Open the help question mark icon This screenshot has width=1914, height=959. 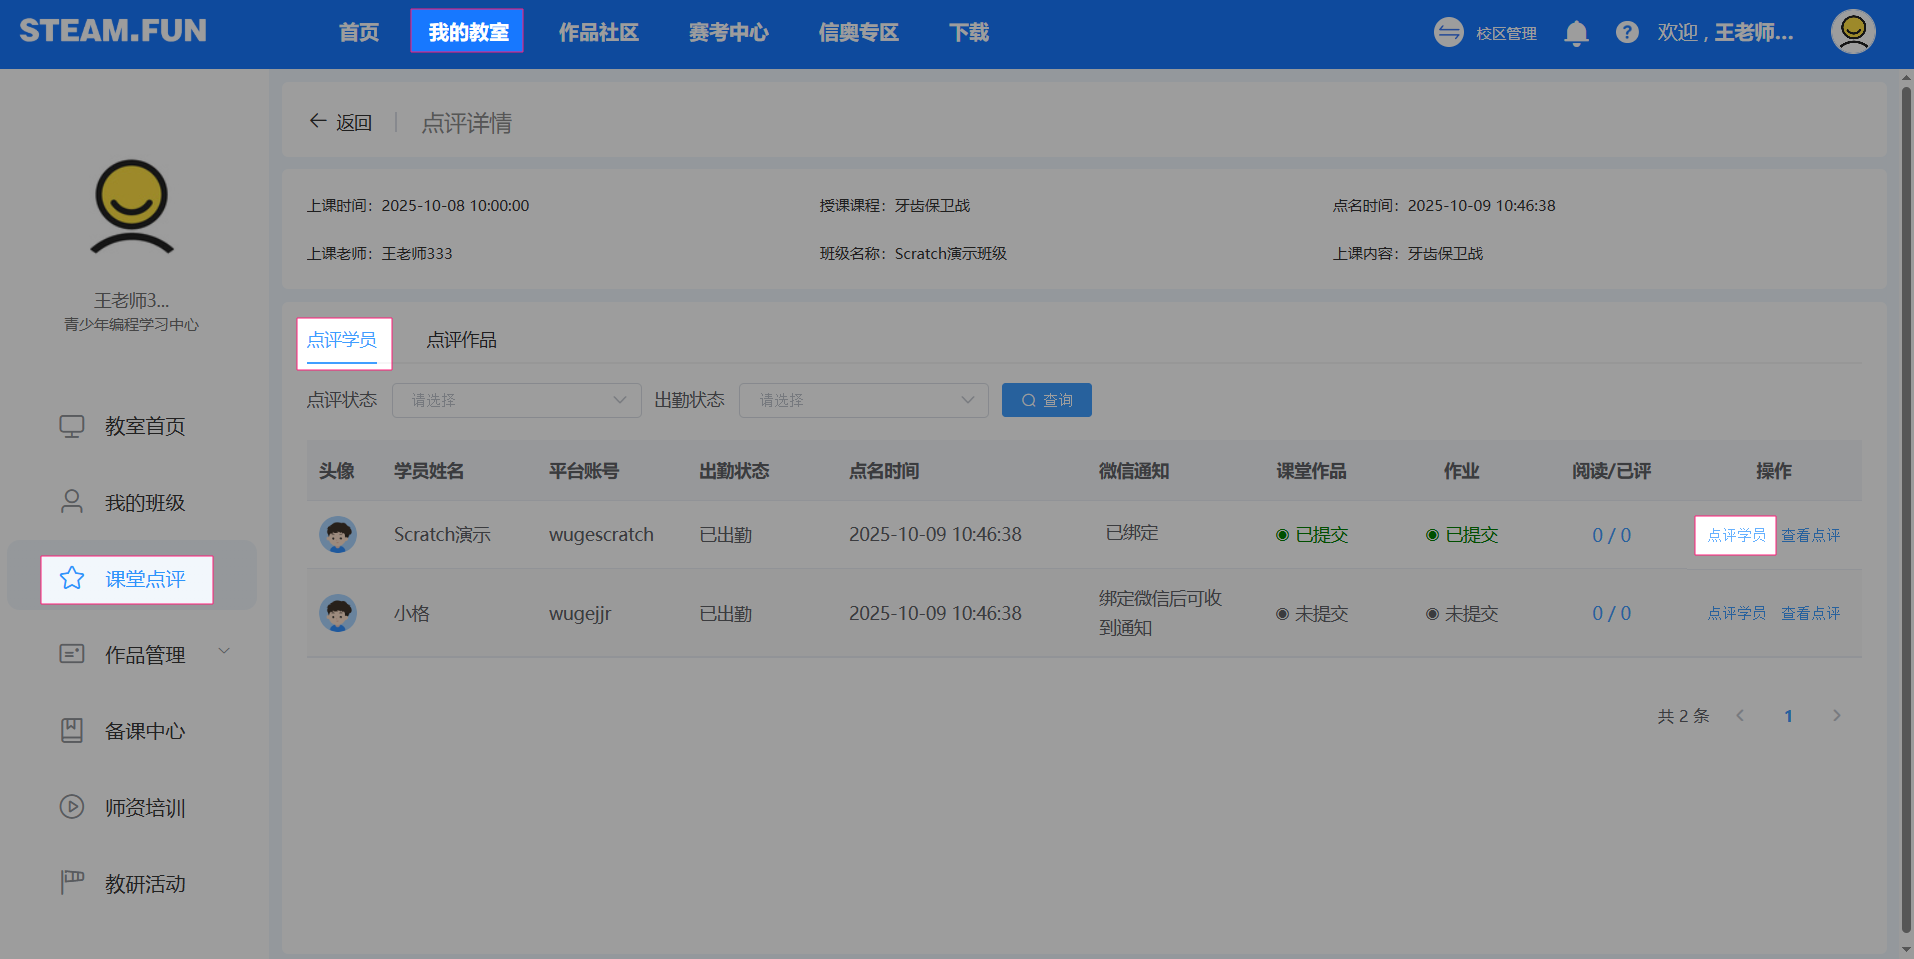tap(1627, 33)
